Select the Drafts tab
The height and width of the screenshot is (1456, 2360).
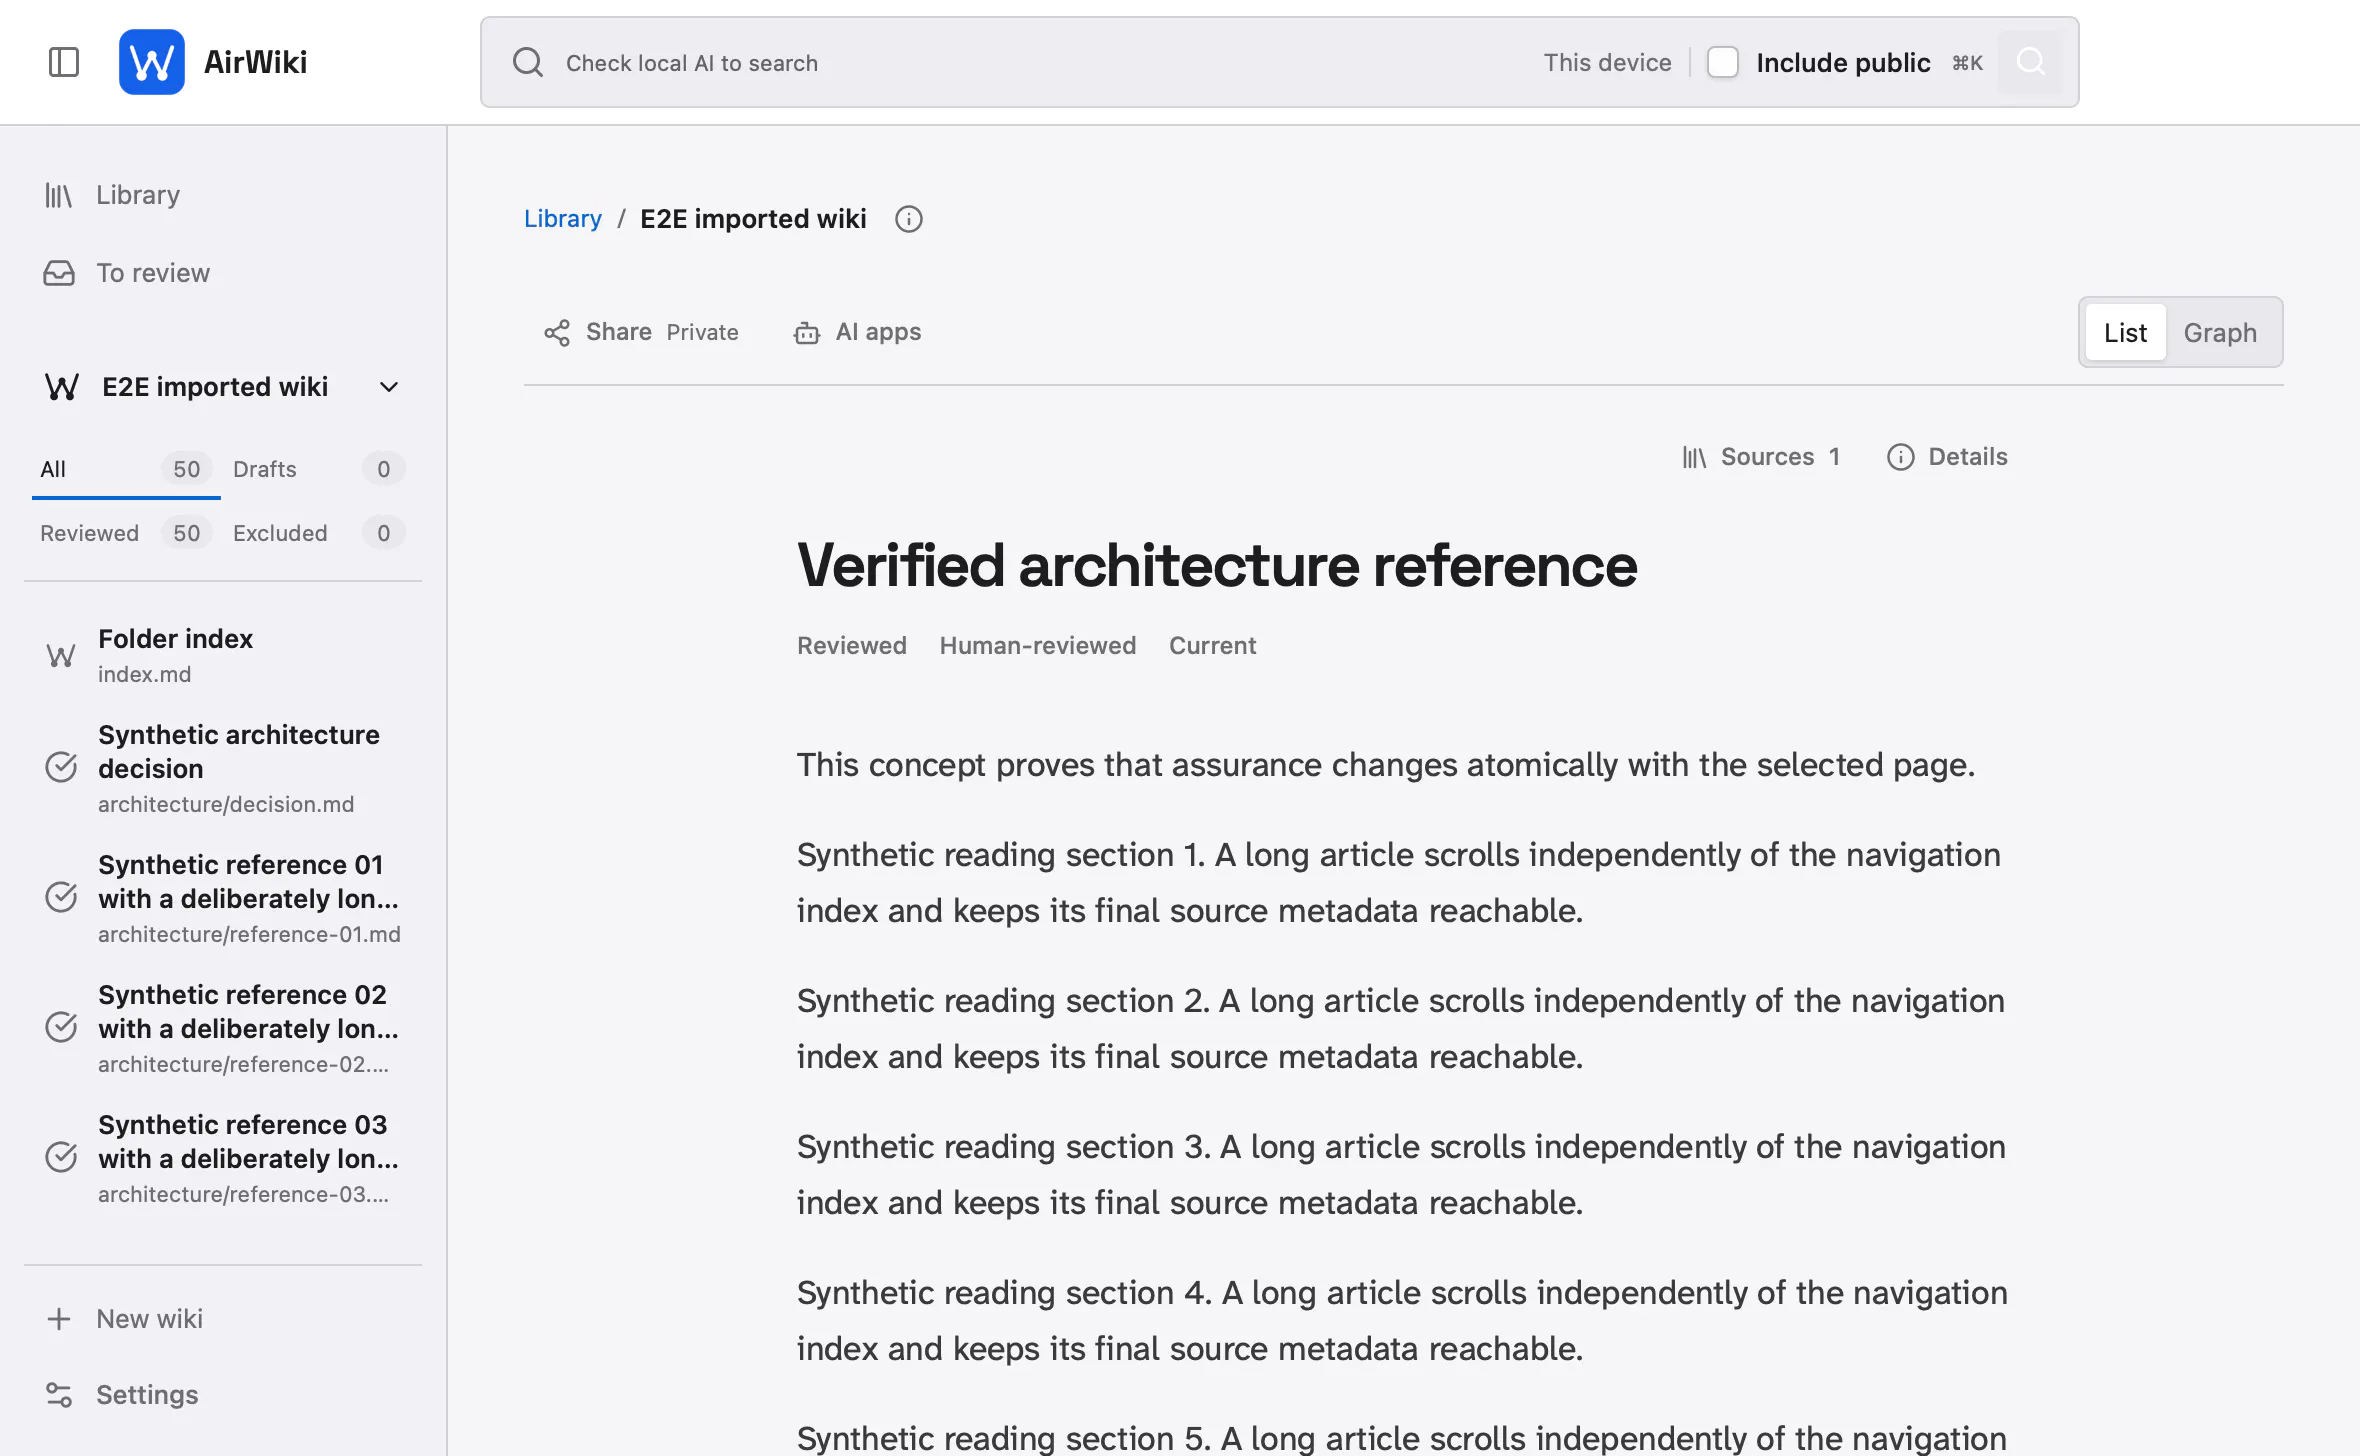(318, 469)
